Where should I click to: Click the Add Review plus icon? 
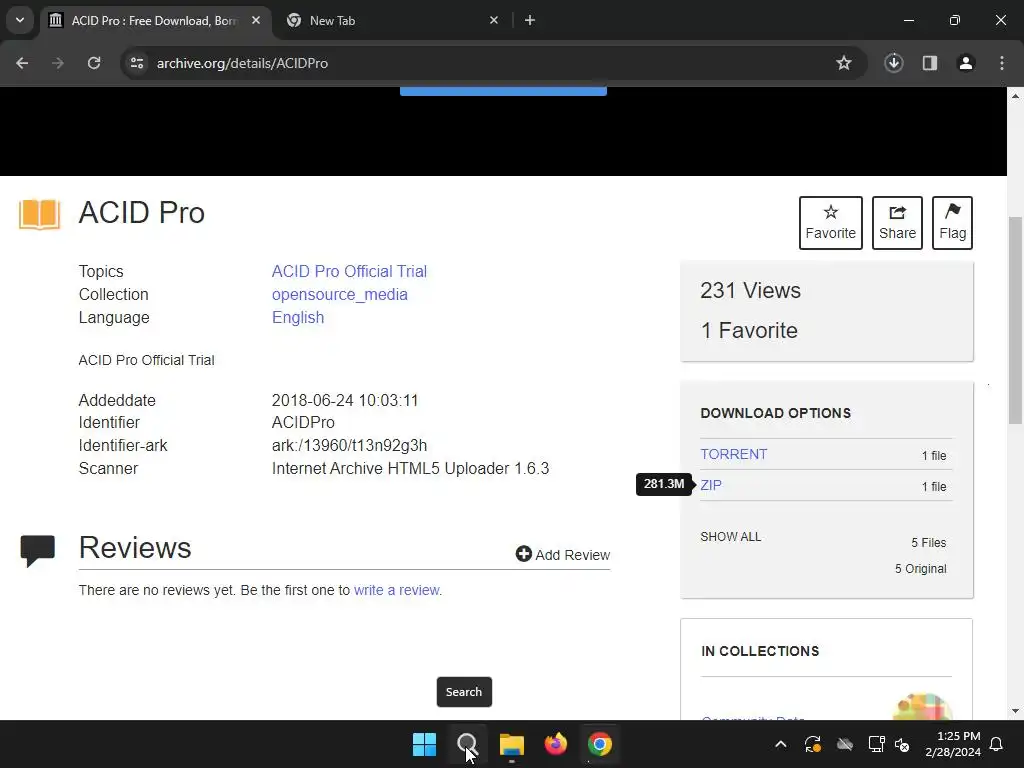523,554
